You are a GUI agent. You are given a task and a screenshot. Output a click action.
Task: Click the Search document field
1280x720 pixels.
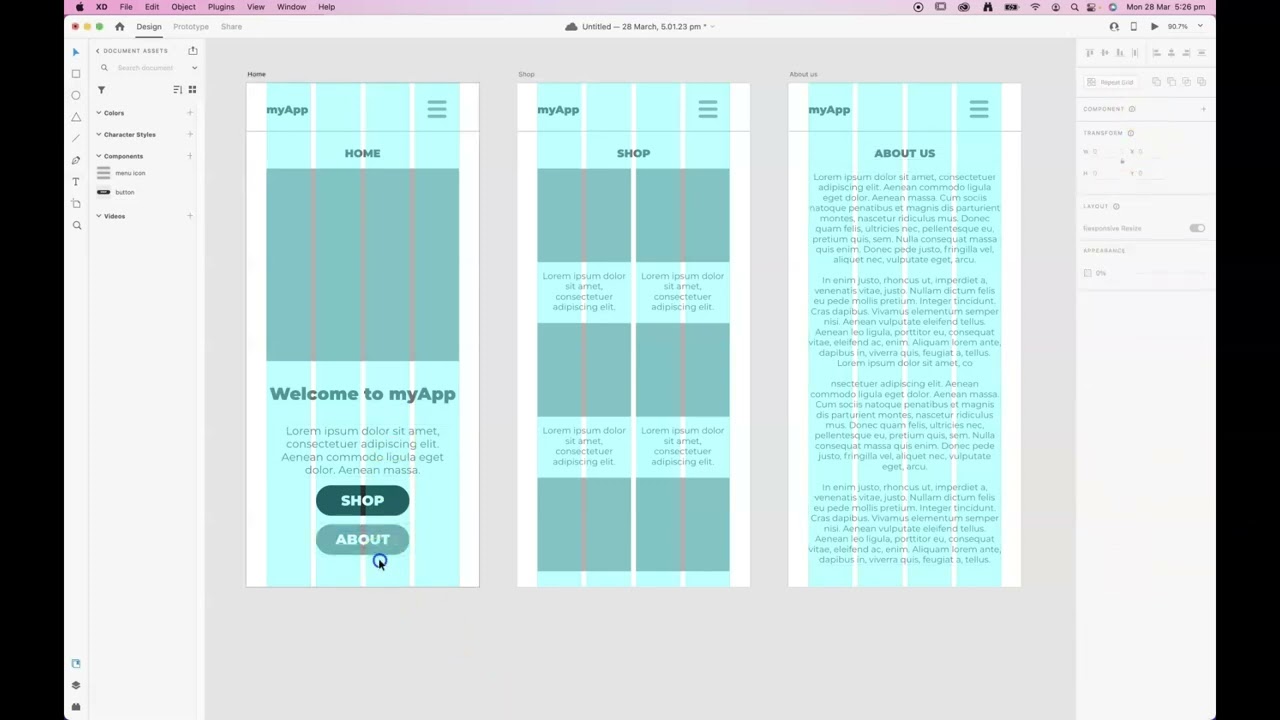point(147,68)
